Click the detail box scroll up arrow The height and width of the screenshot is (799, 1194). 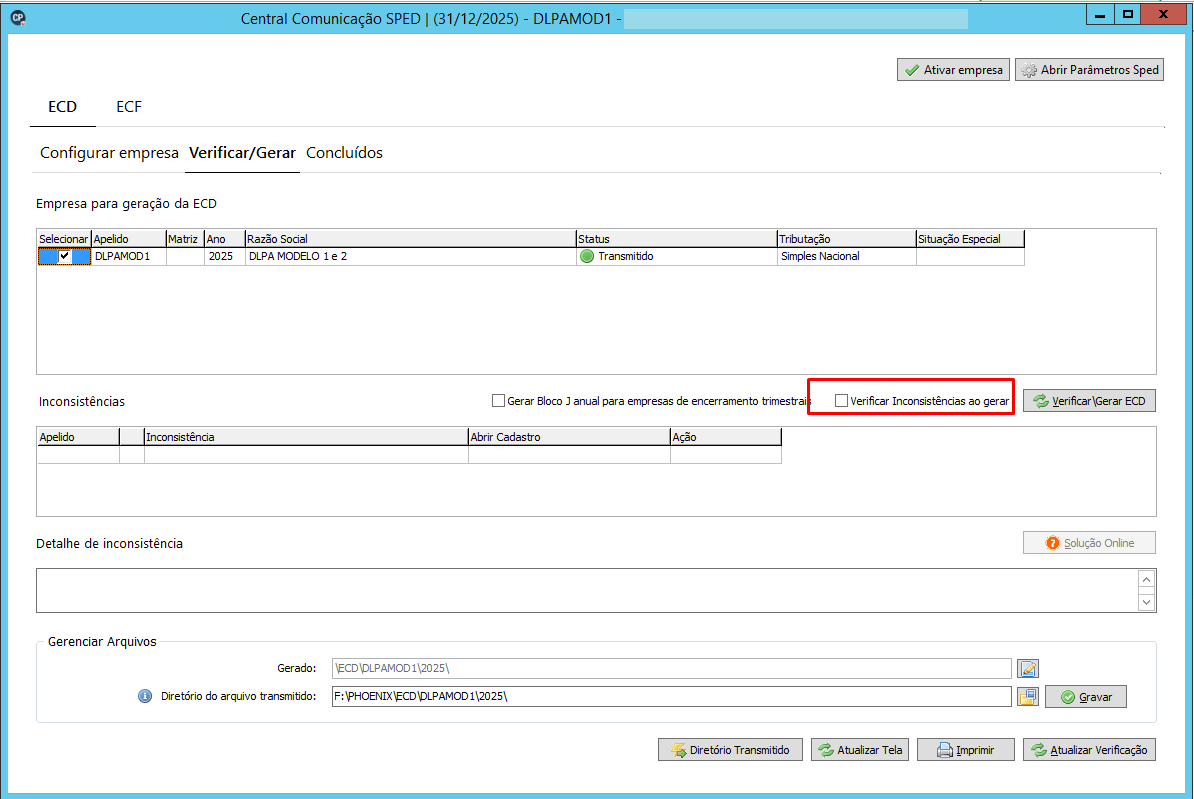click(1147, 580)
